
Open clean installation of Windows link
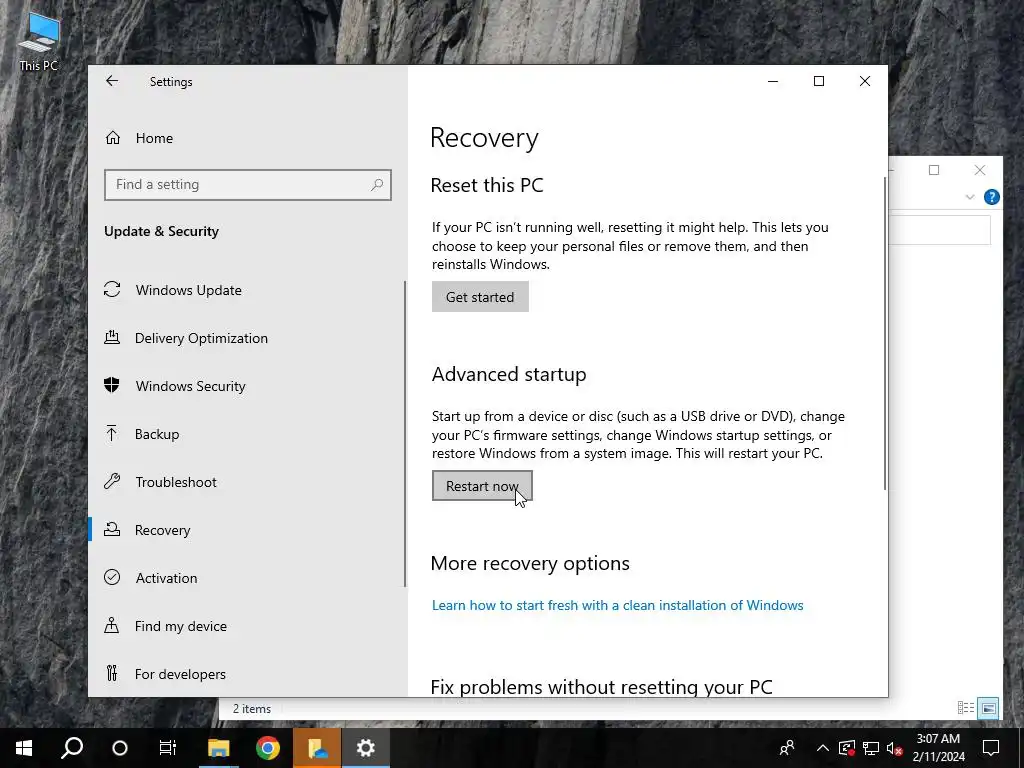click(x=617, y=605)
